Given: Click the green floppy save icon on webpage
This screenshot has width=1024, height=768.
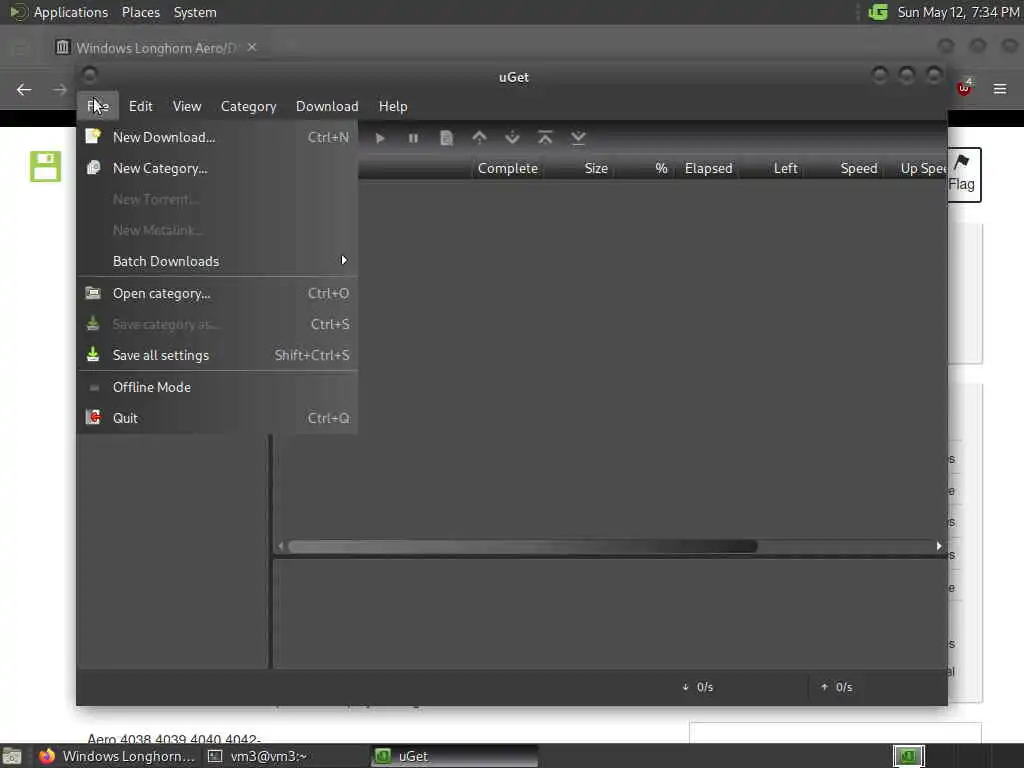Looking at the screenshot, I should (x=45, y=167).
